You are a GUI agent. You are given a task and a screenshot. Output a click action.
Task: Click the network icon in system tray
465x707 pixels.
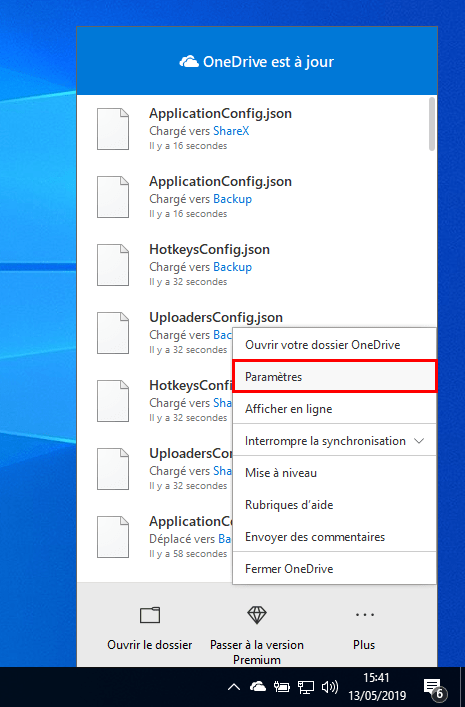[x=306, y=687]
